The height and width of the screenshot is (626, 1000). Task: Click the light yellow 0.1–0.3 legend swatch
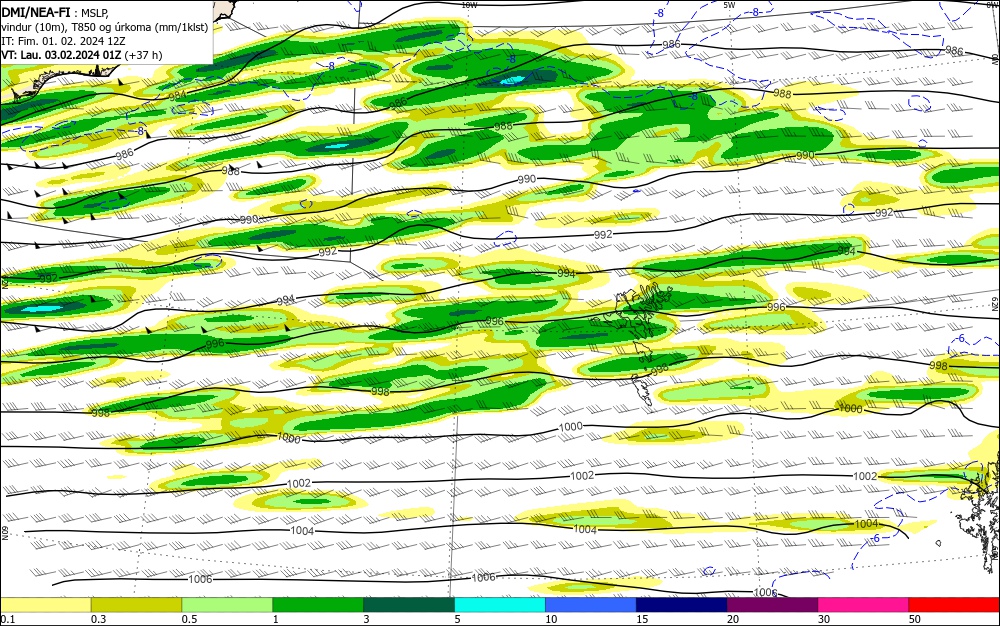click(x=45, y=605)
